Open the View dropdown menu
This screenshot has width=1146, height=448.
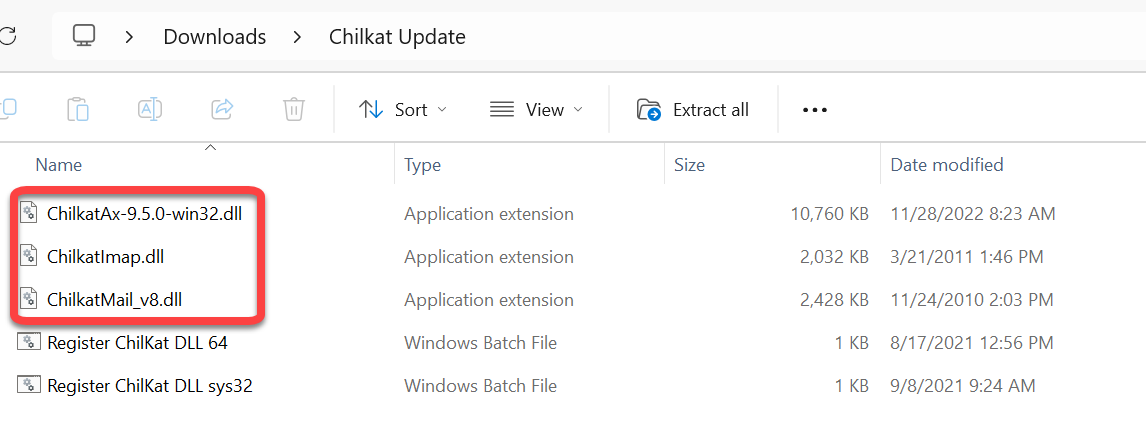coord(536,110)
